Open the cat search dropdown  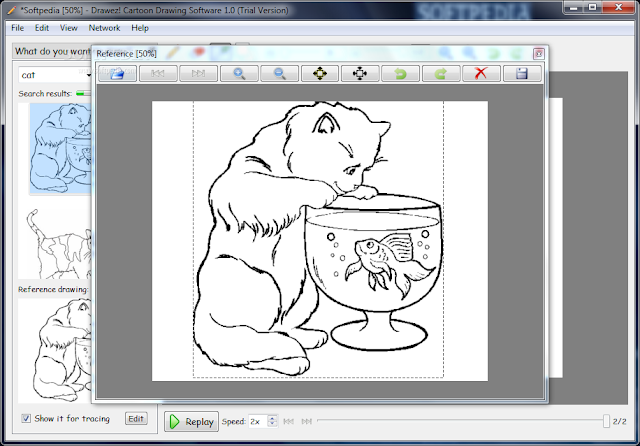pos(88,75)
